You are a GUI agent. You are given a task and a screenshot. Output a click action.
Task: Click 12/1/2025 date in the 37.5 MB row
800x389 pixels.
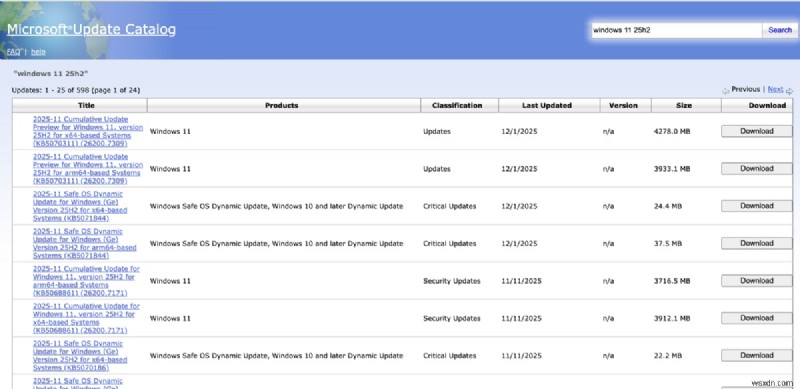[519, 244]
